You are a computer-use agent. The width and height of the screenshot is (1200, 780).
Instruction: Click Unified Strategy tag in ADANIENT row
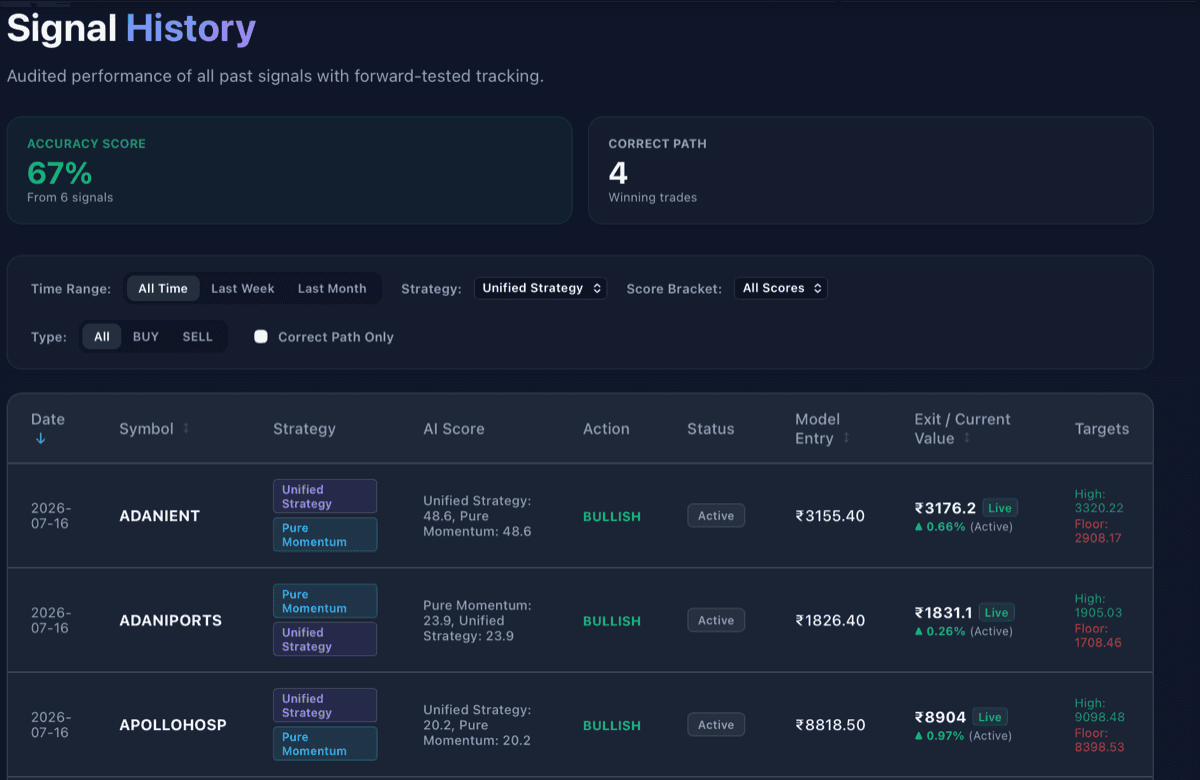coord(325,497)
